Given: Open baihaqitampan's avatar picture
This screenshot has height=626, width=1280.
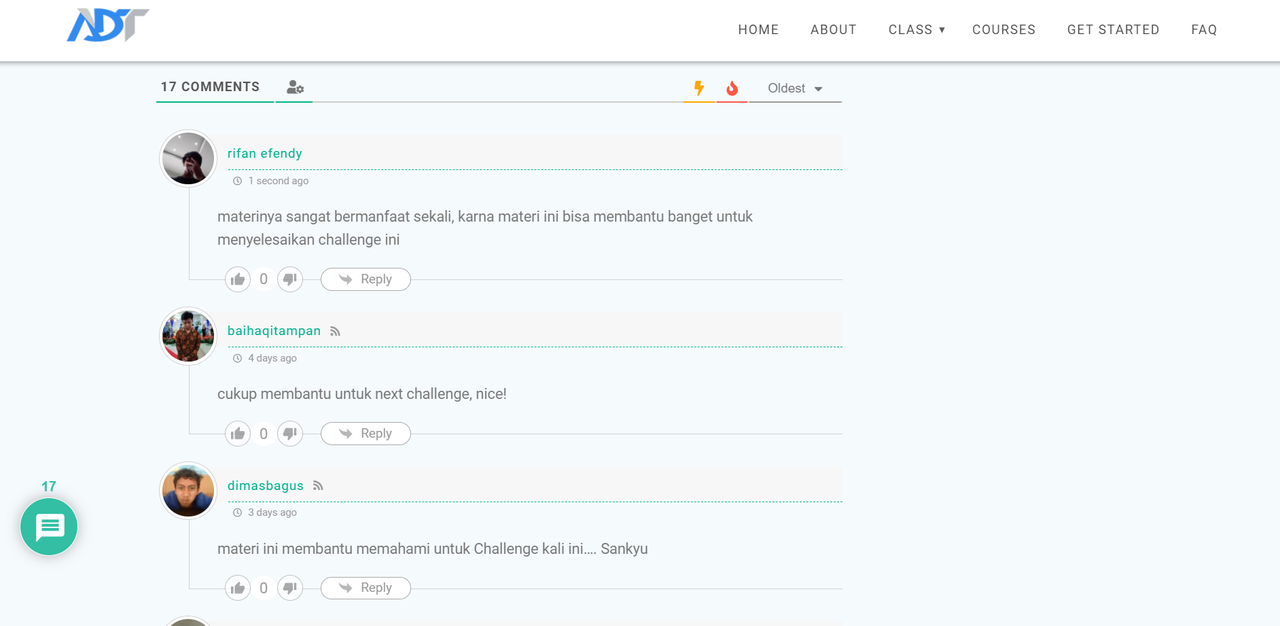Looking at the screenshot, I should [x=188, y=335].
